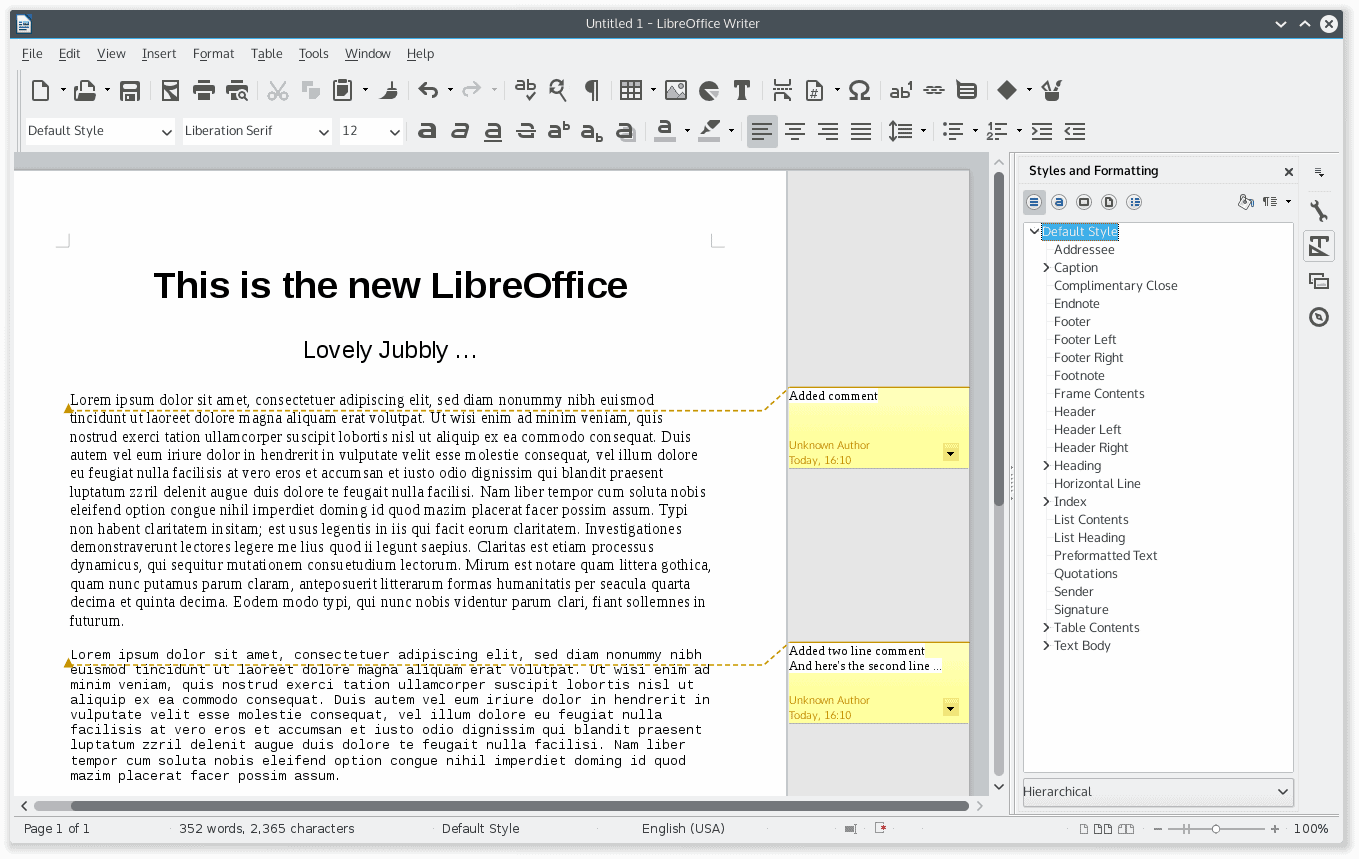Expand the Caption style tree node
The width and height of the screenshot is (1359, 859).
1046,268
